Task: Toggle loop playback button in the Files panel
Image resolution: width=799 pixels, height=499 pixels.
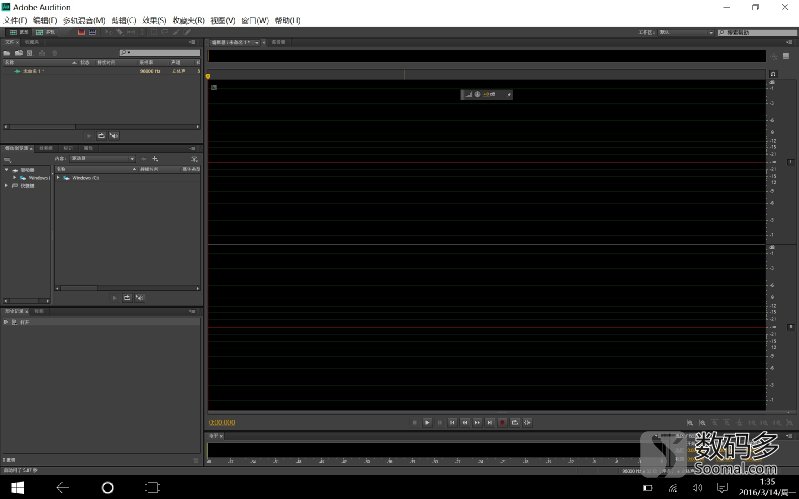Action: coord(101,136)
